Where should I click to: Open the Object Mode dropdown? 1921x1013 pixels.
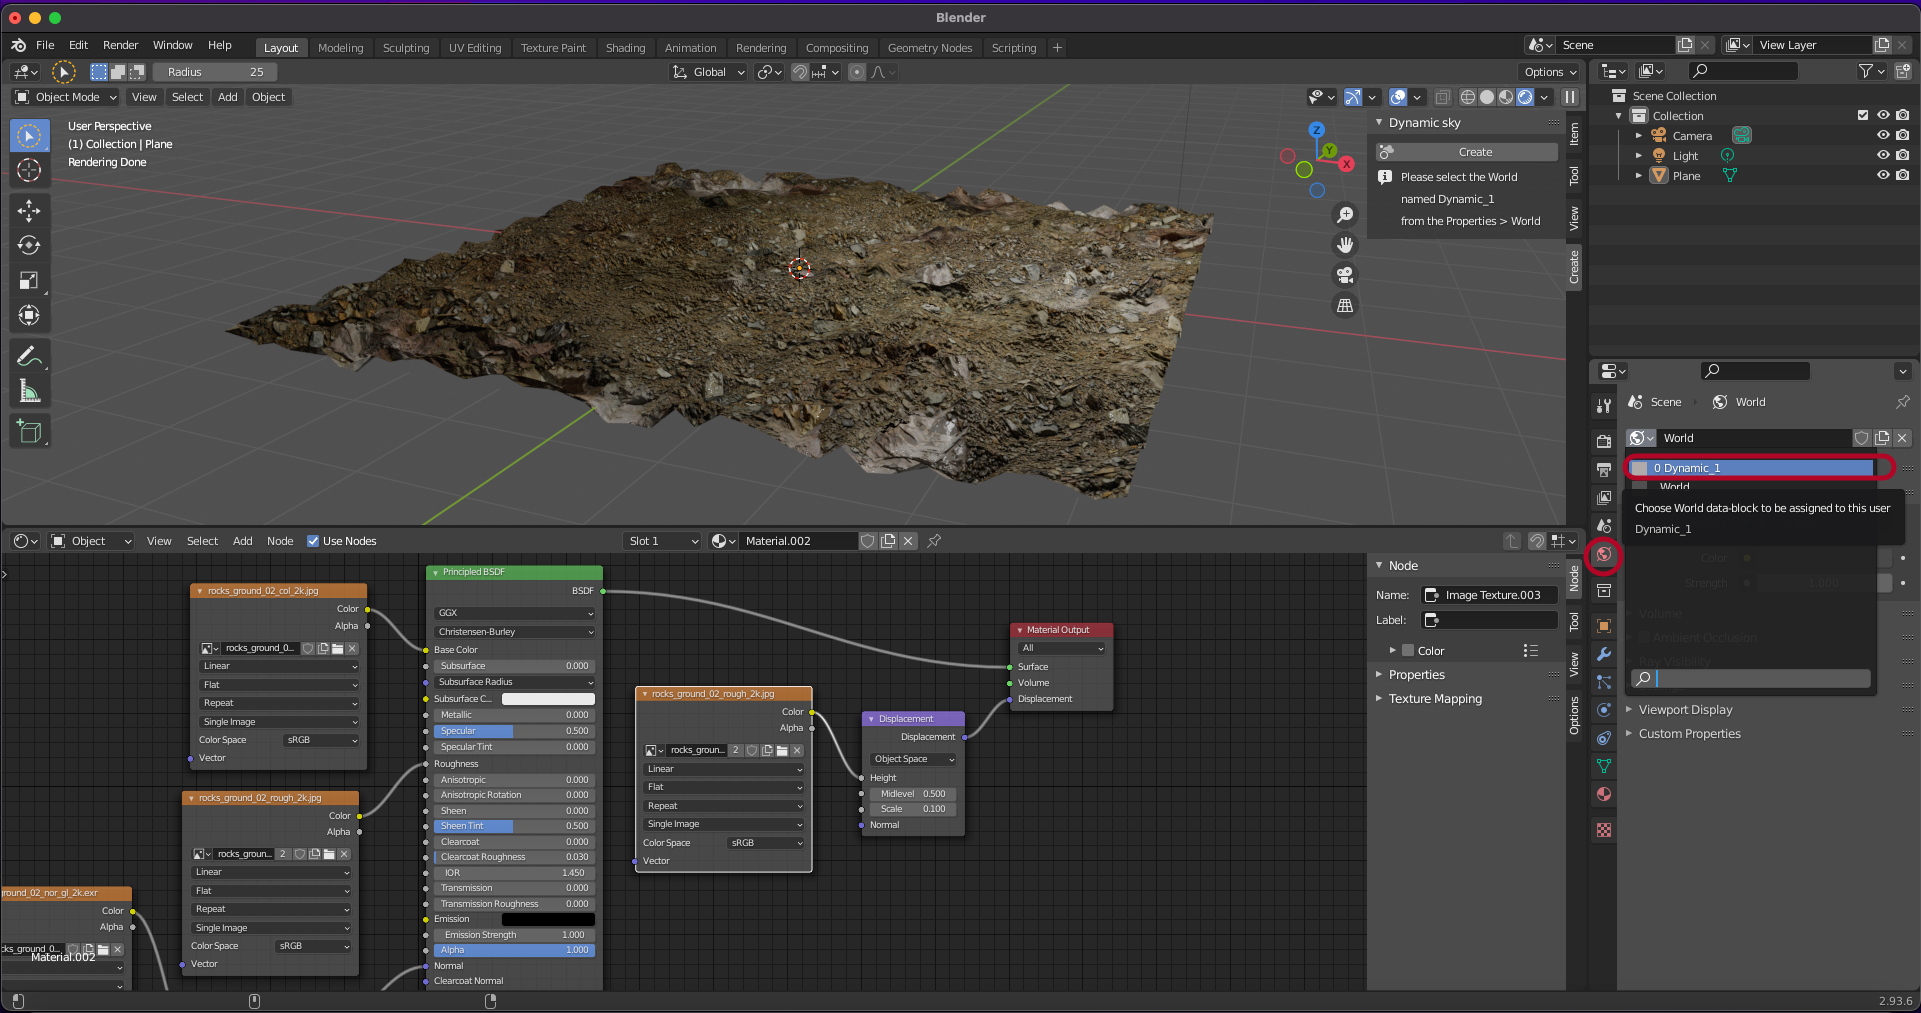[x=66, y=97]
